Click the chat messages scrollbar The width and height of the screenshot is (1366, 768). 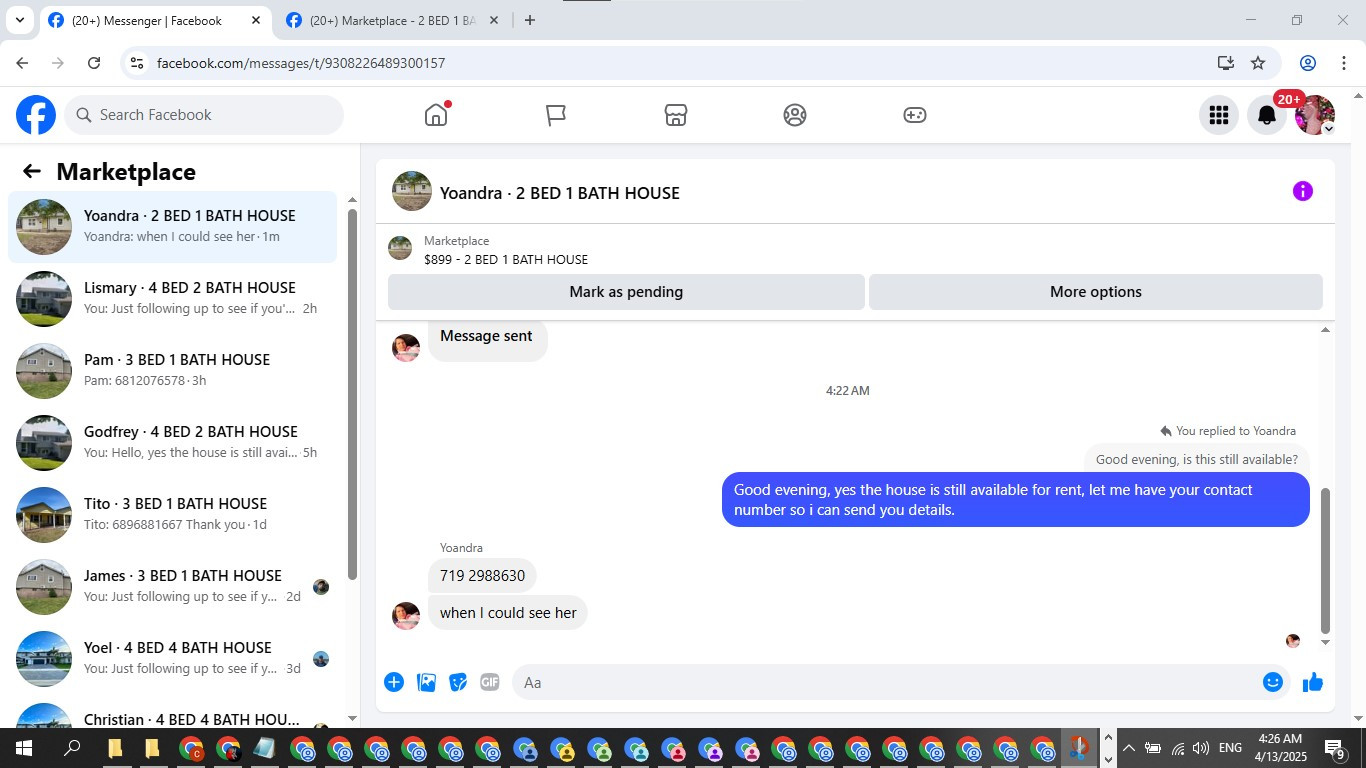[1326, 561]
